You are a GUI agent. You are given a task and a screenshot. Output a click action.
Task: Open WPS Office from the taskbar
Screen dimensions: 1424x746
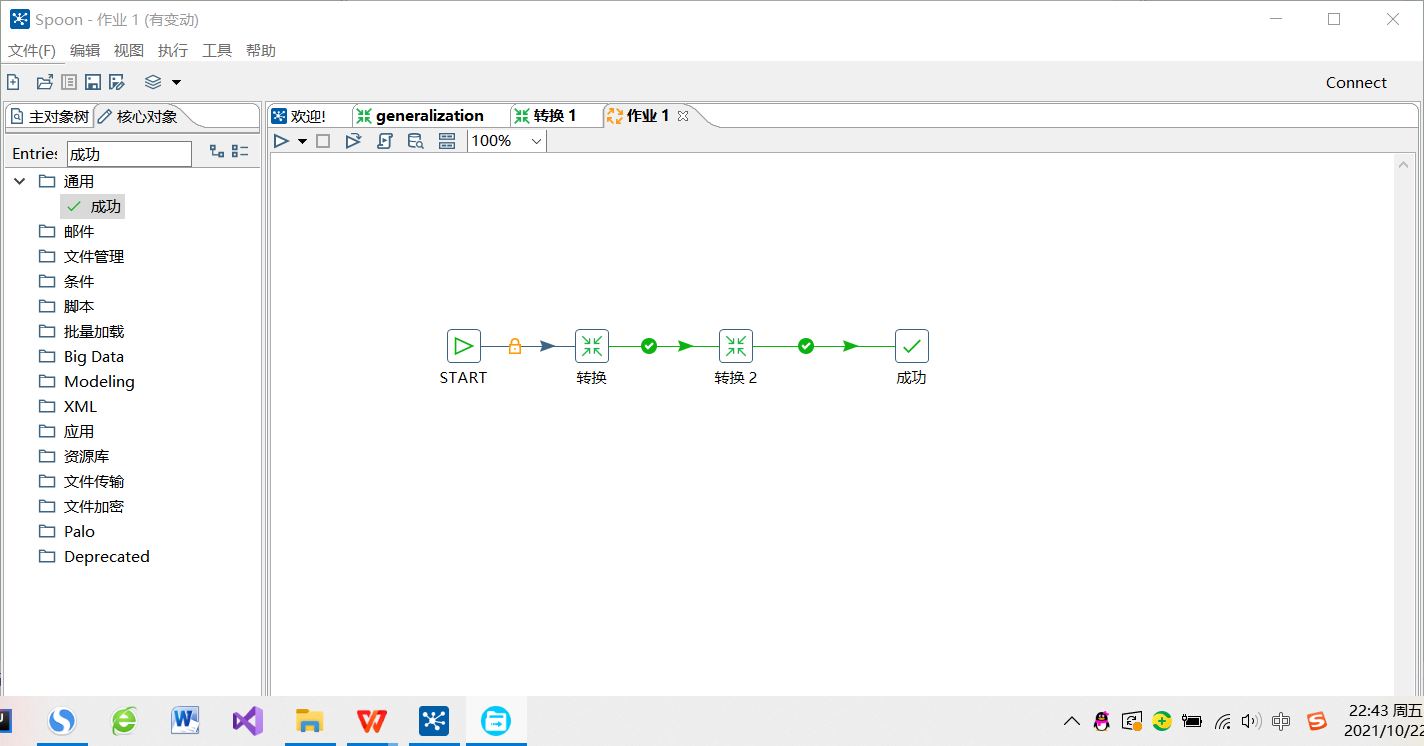[372, 720]
